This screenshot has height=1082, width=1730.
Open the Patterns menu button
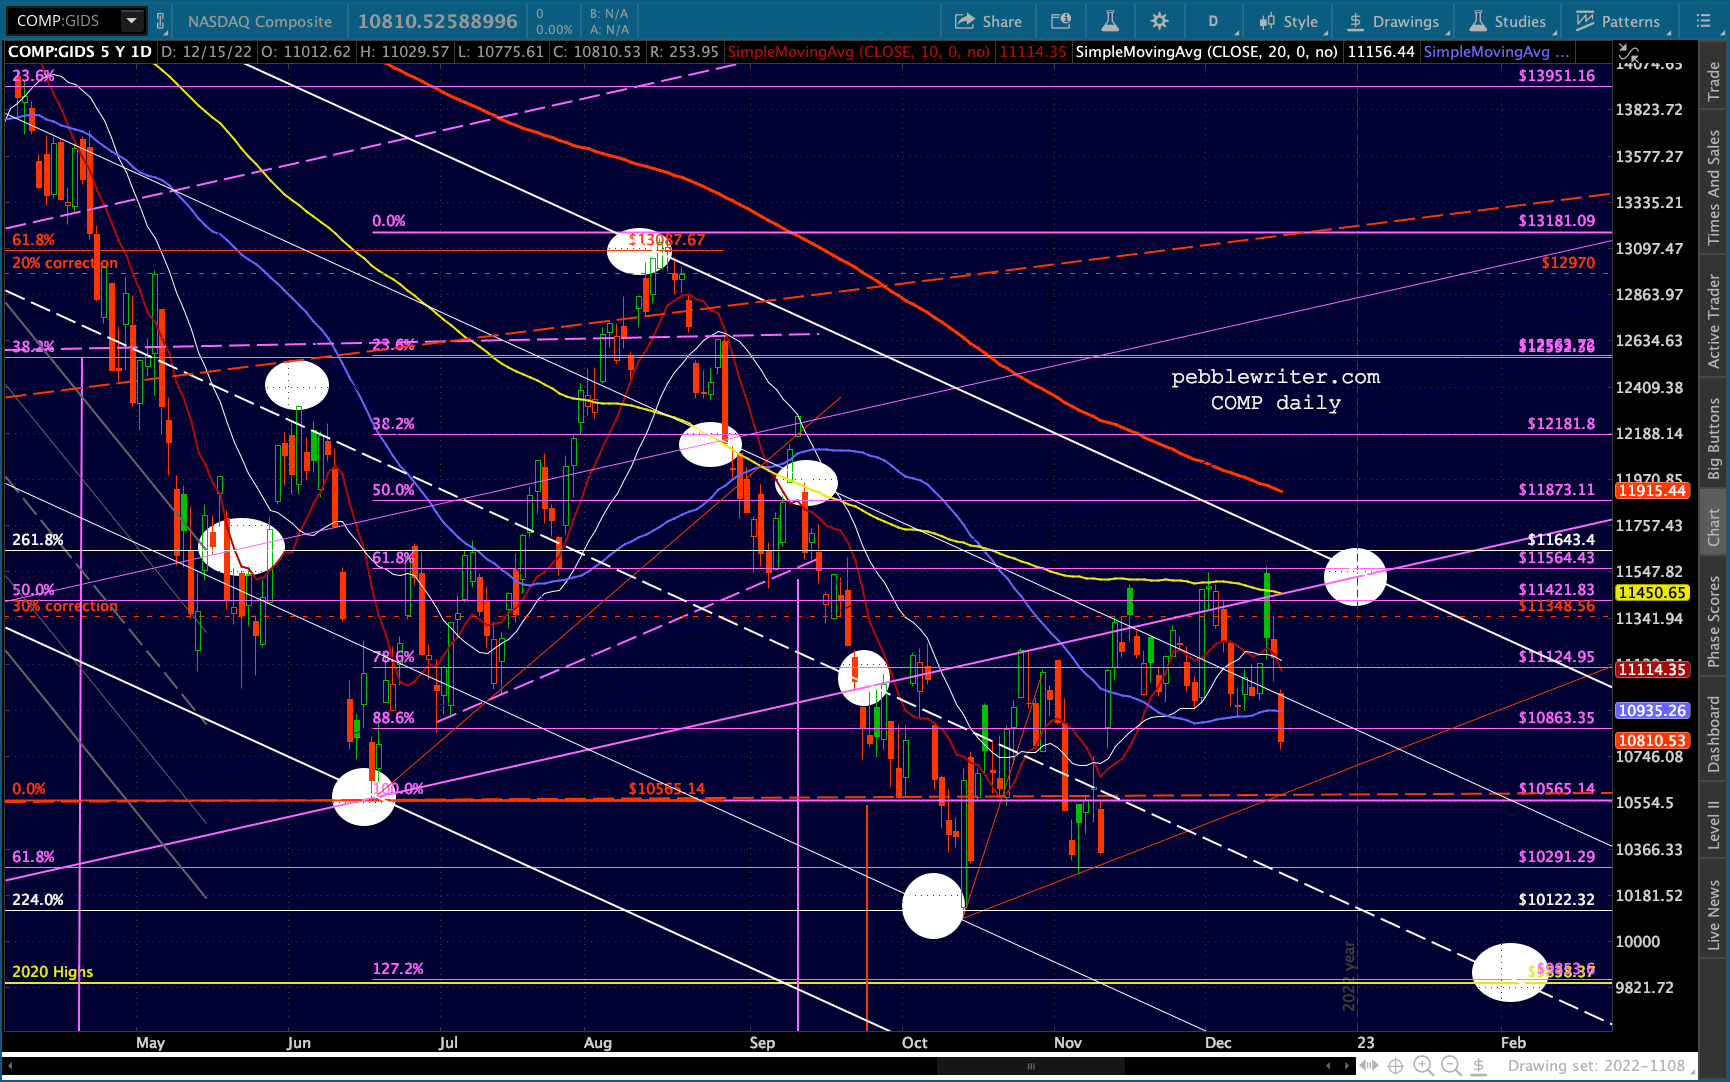(1619, 21)
